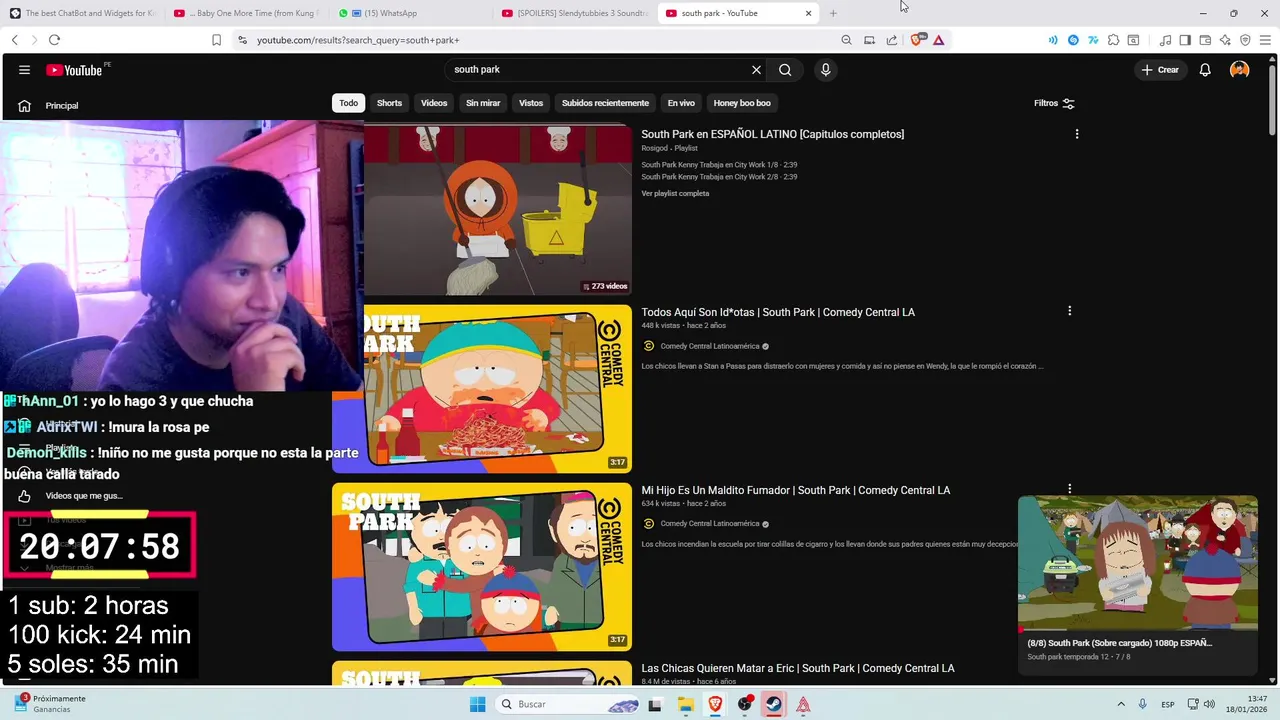Open a new browser tab
Screen dimensions: 1280x720
[x=833, y=13]
